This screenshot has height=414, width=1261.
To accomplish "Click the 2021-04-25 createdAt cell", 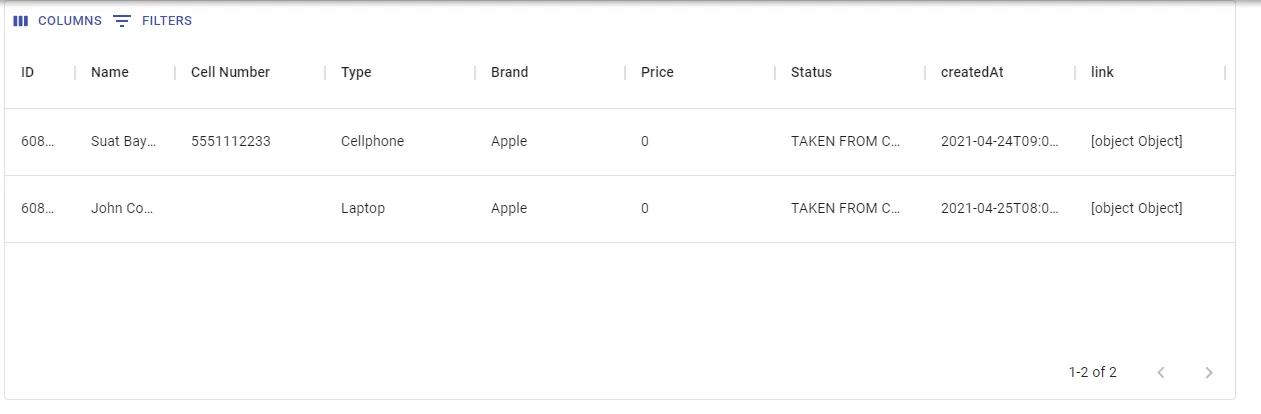I will pos(1000,209).
